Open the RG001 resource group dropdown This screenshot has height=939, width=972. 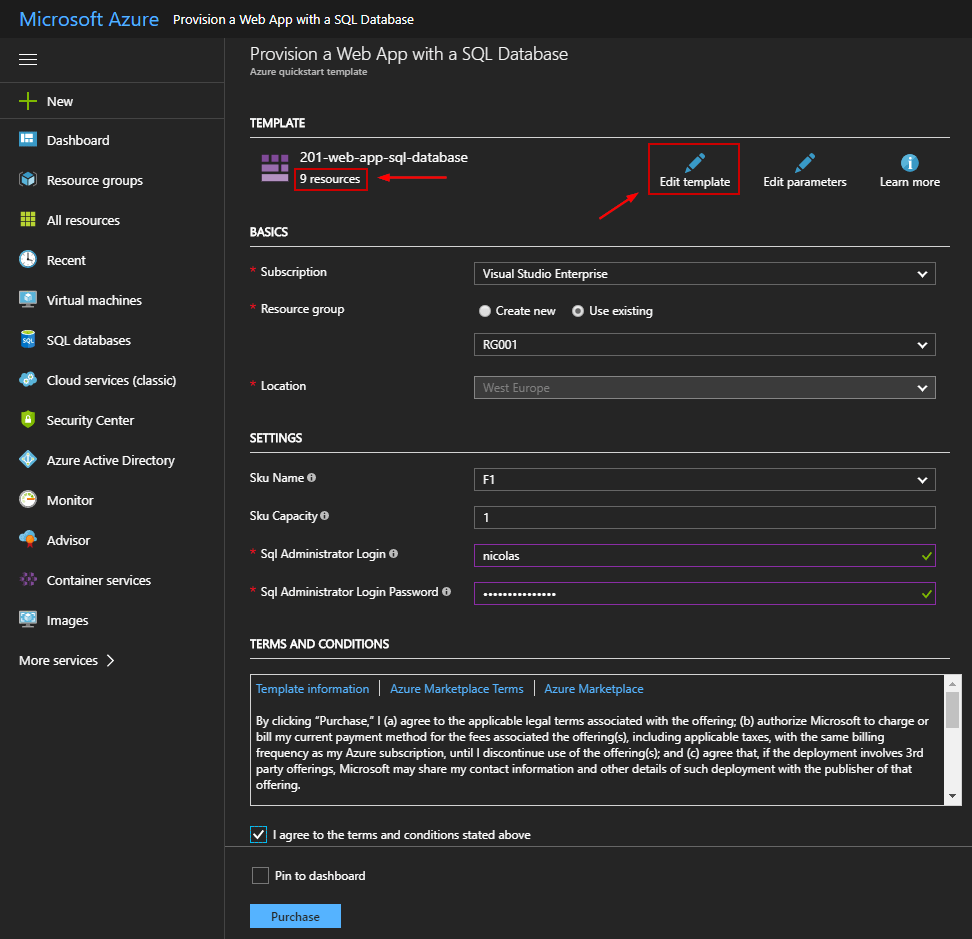704,345
